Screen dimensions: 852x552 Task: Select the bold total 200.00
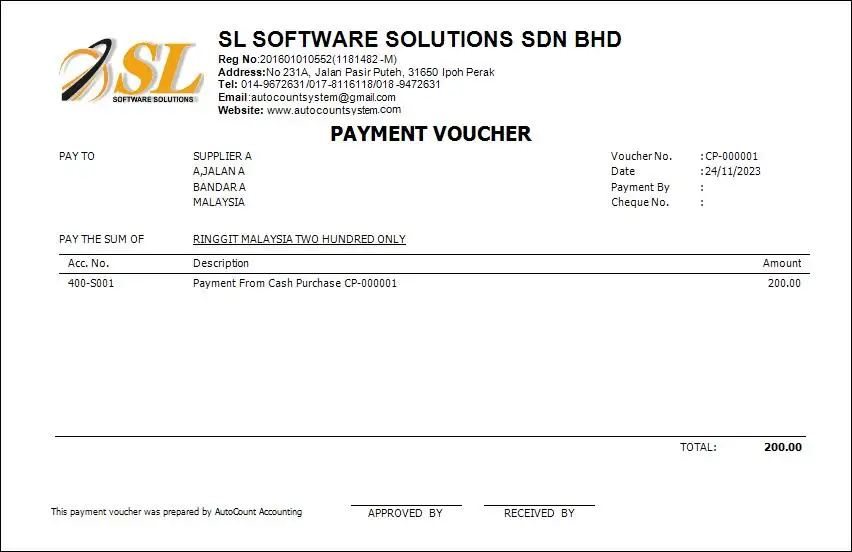pos(783,447)
